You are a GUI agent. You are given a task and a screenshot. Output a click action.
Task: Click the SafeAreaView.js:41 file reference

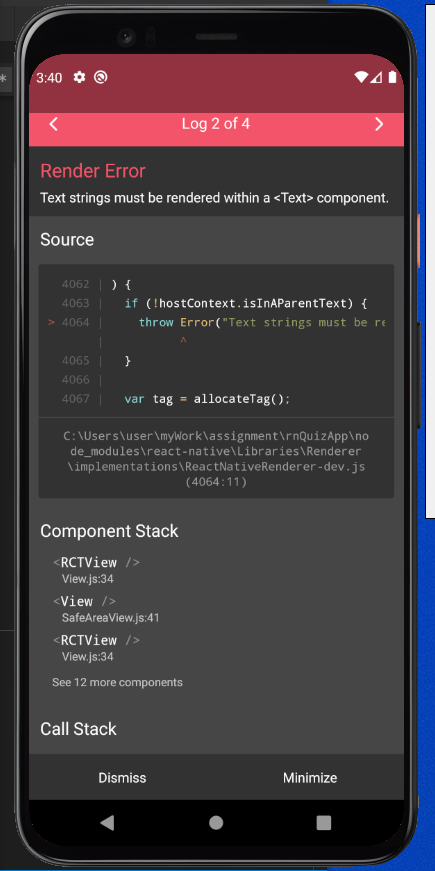(x=111, y=618)
